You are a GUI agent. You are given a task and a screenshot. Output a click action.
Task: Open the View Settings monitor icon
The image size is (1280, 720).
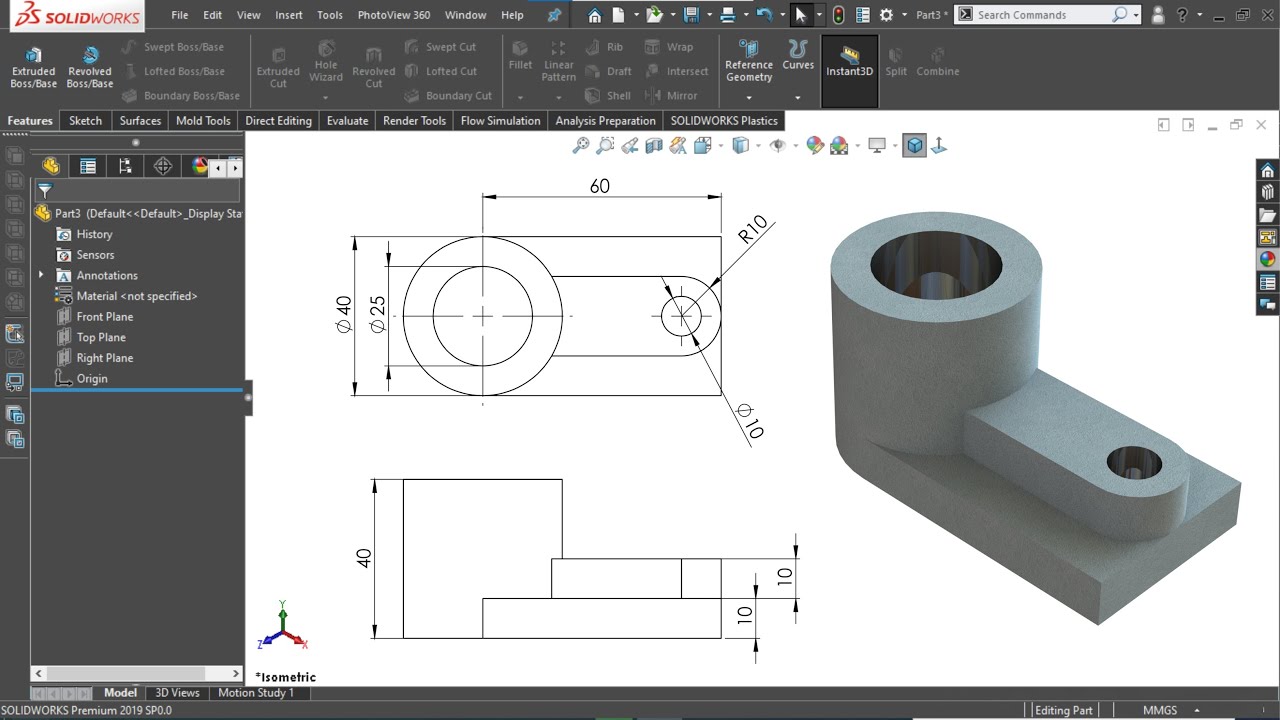click(x=878, y=146)
